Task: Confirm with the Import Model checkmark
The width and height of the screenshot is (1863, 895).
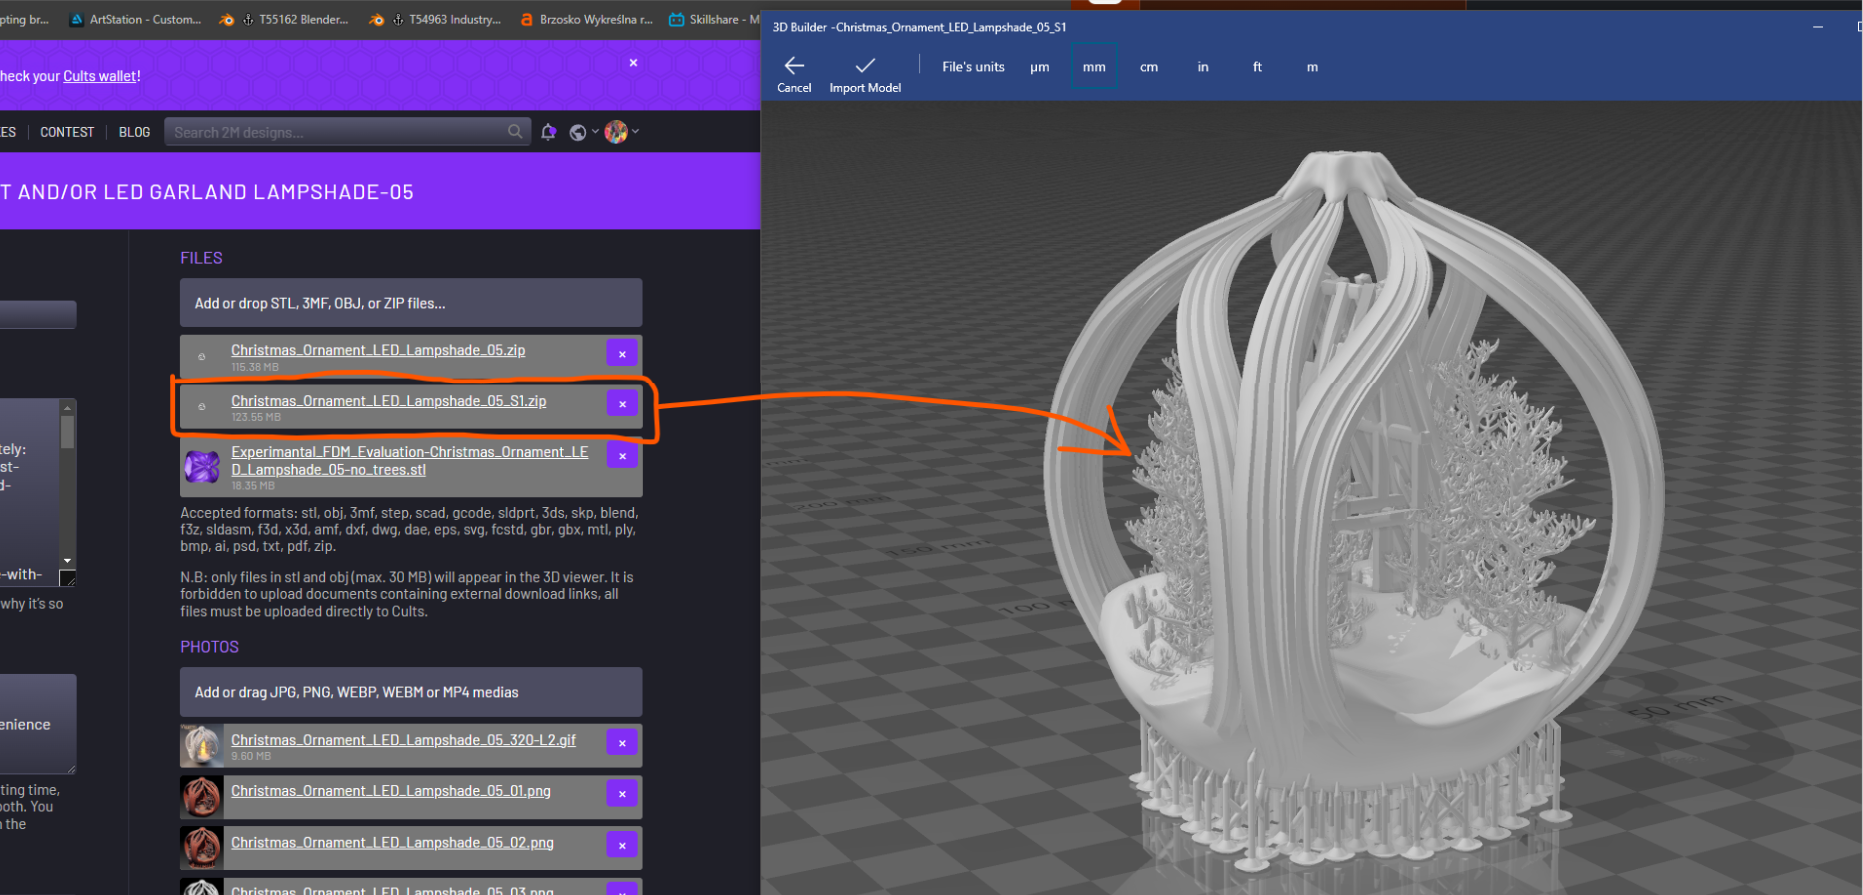Action: [x=865, y=74]
